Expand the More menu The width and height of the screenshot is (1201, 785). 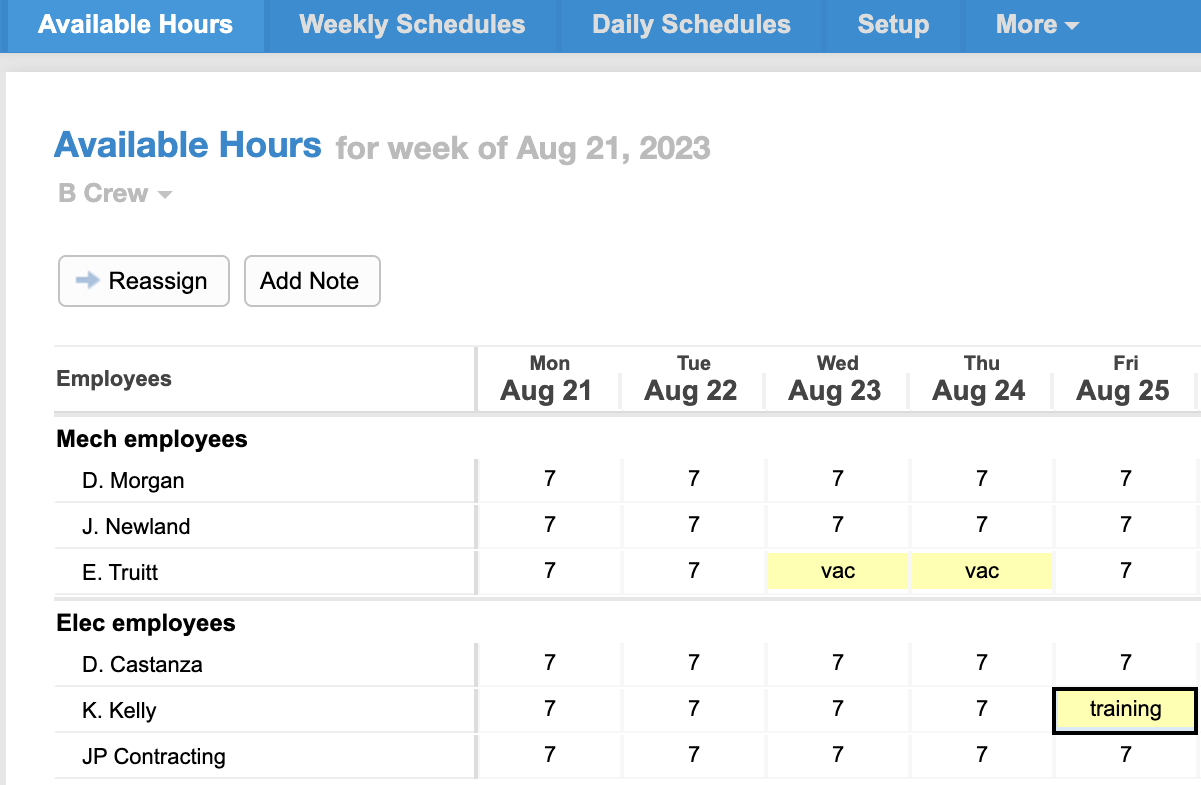[1037, 25]
